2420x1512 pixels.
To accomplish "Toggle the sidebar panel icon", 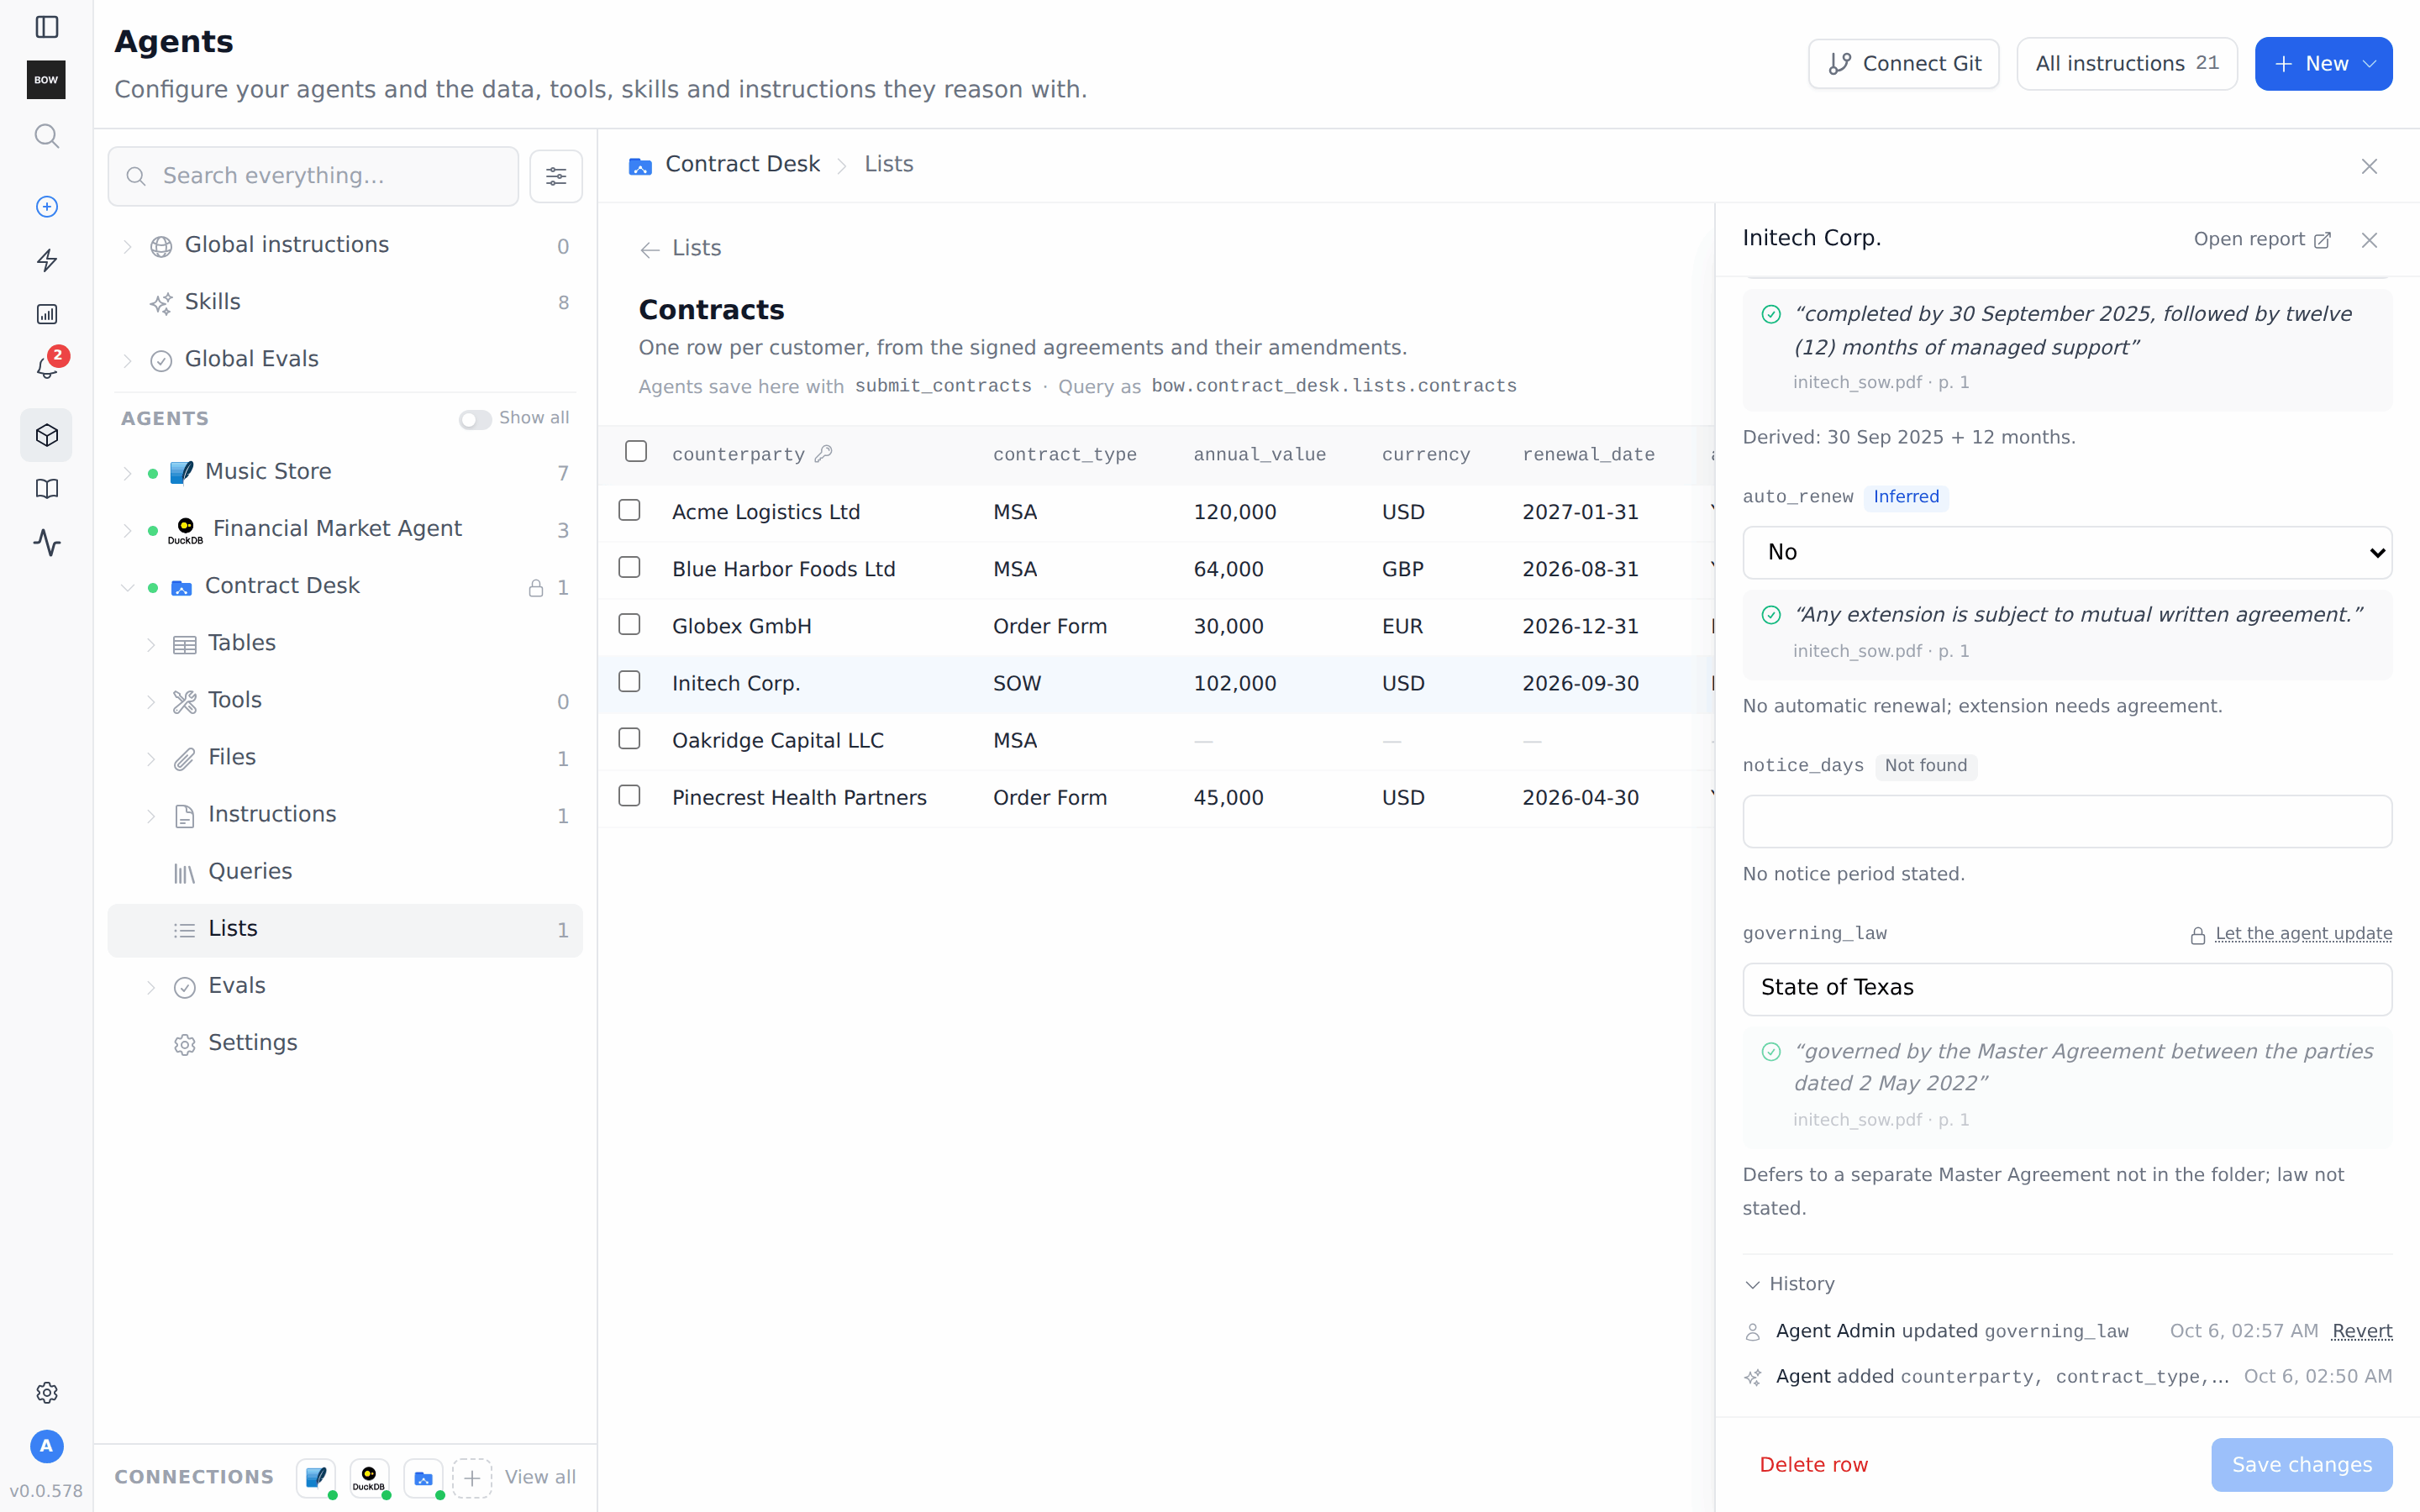I will click(x=46, y=27).
